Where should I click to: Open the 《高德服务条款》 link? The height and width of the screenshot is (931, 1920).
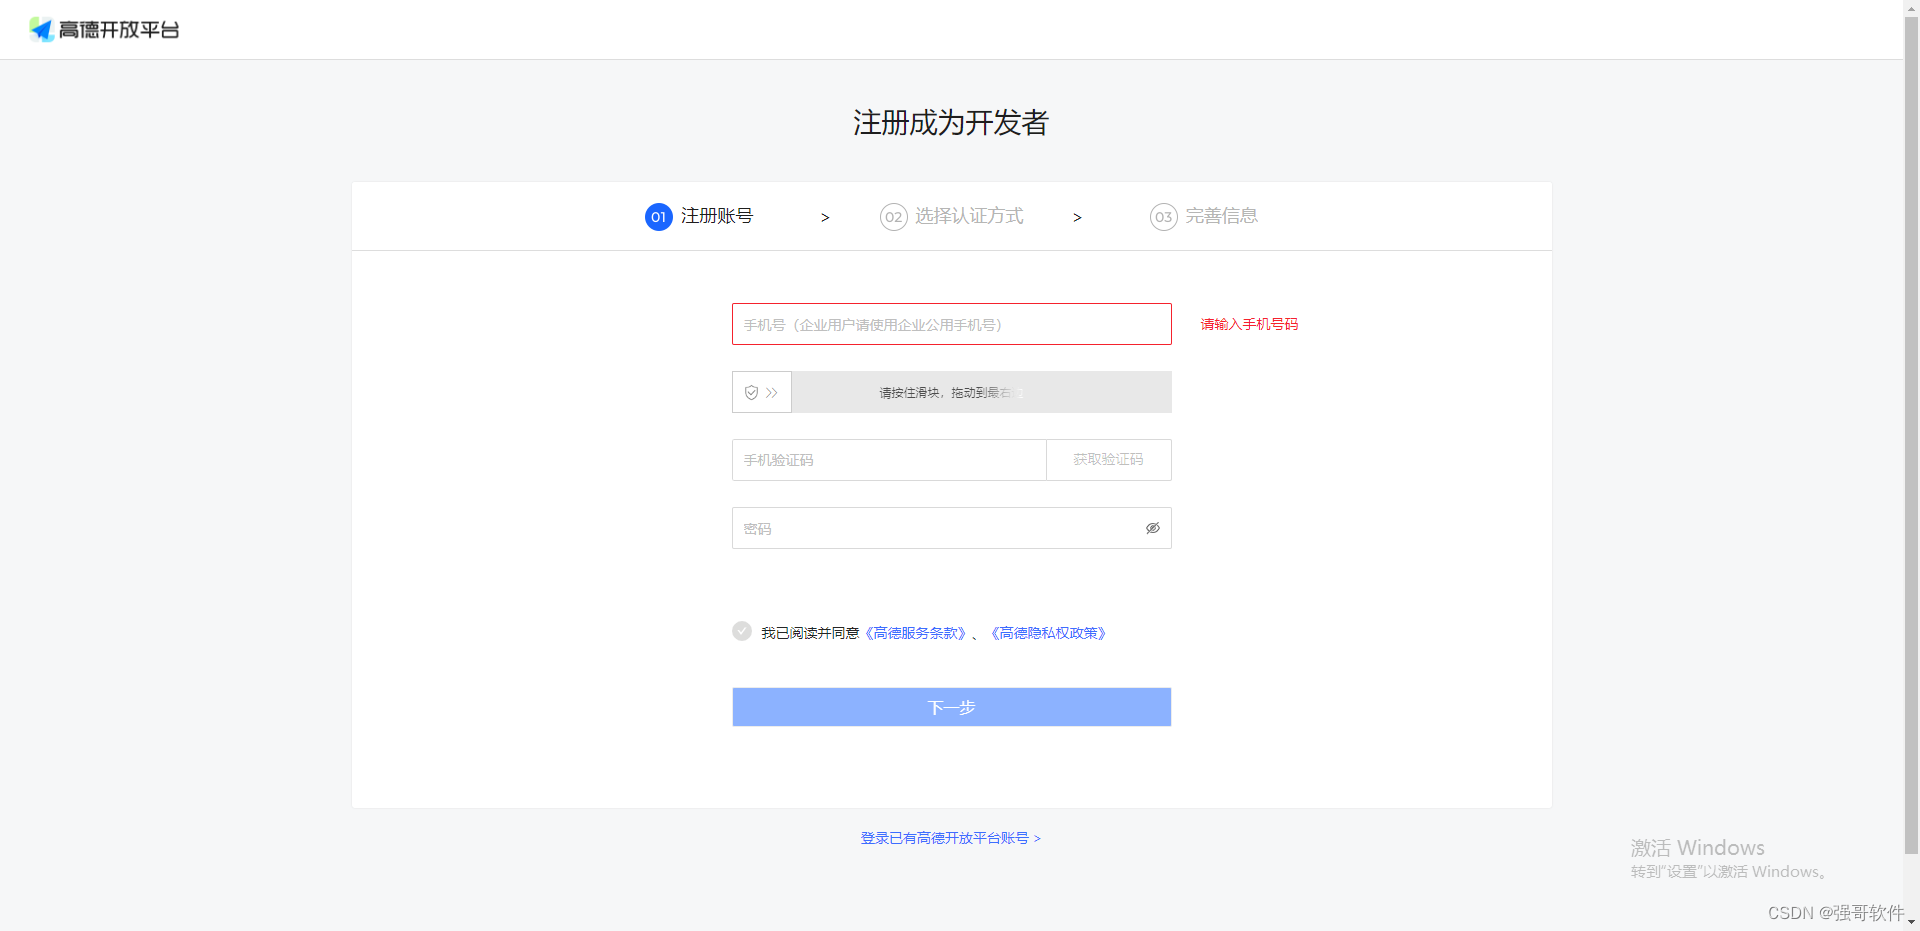click(915, 633)
